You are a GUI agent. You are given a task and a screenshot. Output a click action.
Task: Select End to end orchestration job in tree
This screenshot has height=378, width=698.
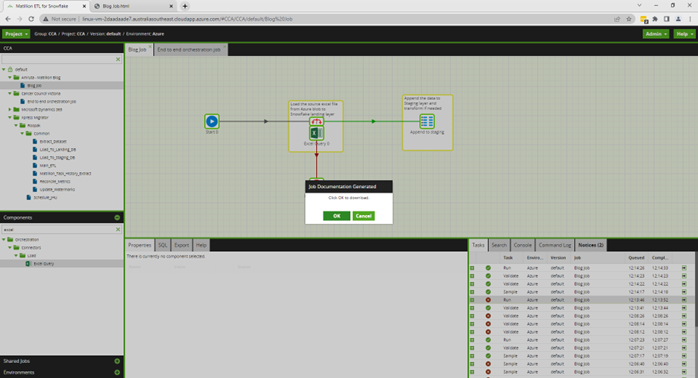52,102
